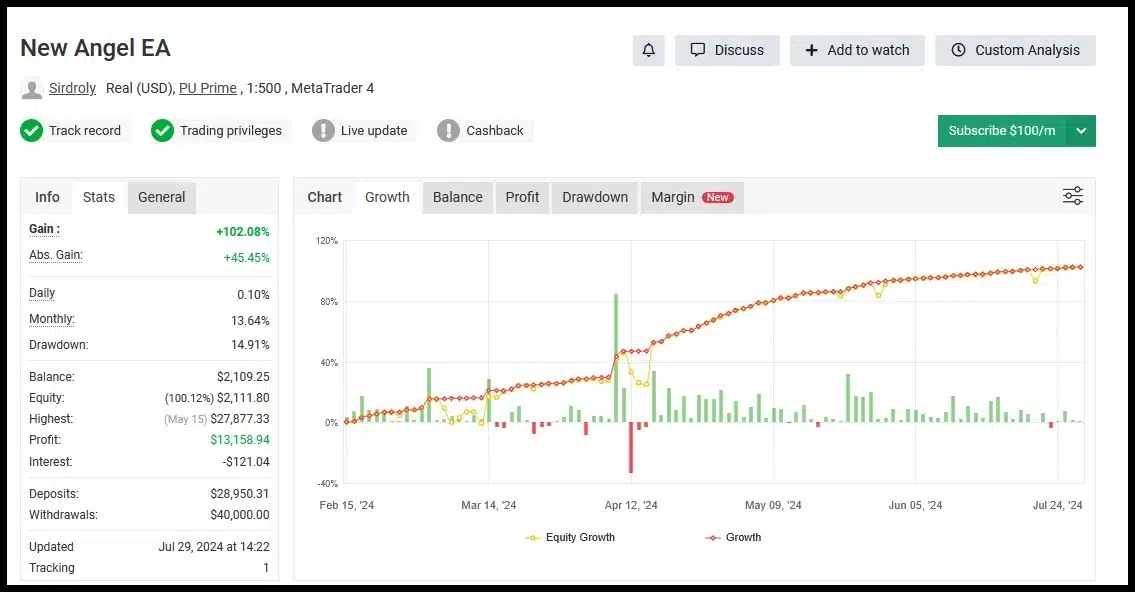Click the tallest green bar near Apr 12
The image size is (1135, 592).
tap(616, 357)
